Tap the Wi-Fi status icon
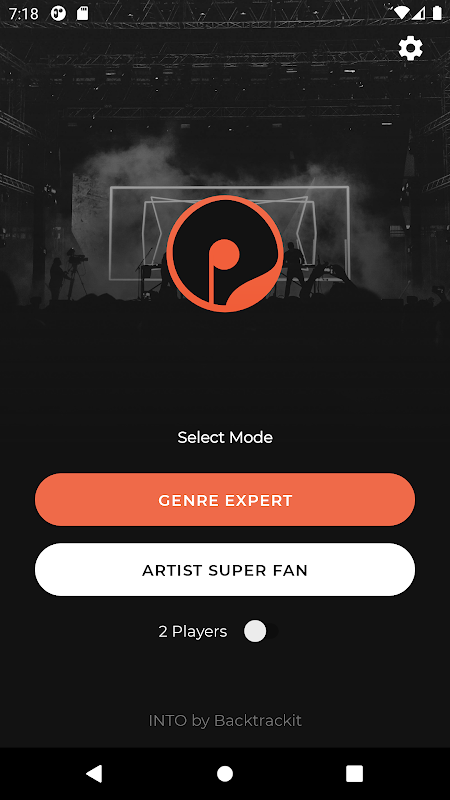 pyautogui.click(x=402, y=13)
